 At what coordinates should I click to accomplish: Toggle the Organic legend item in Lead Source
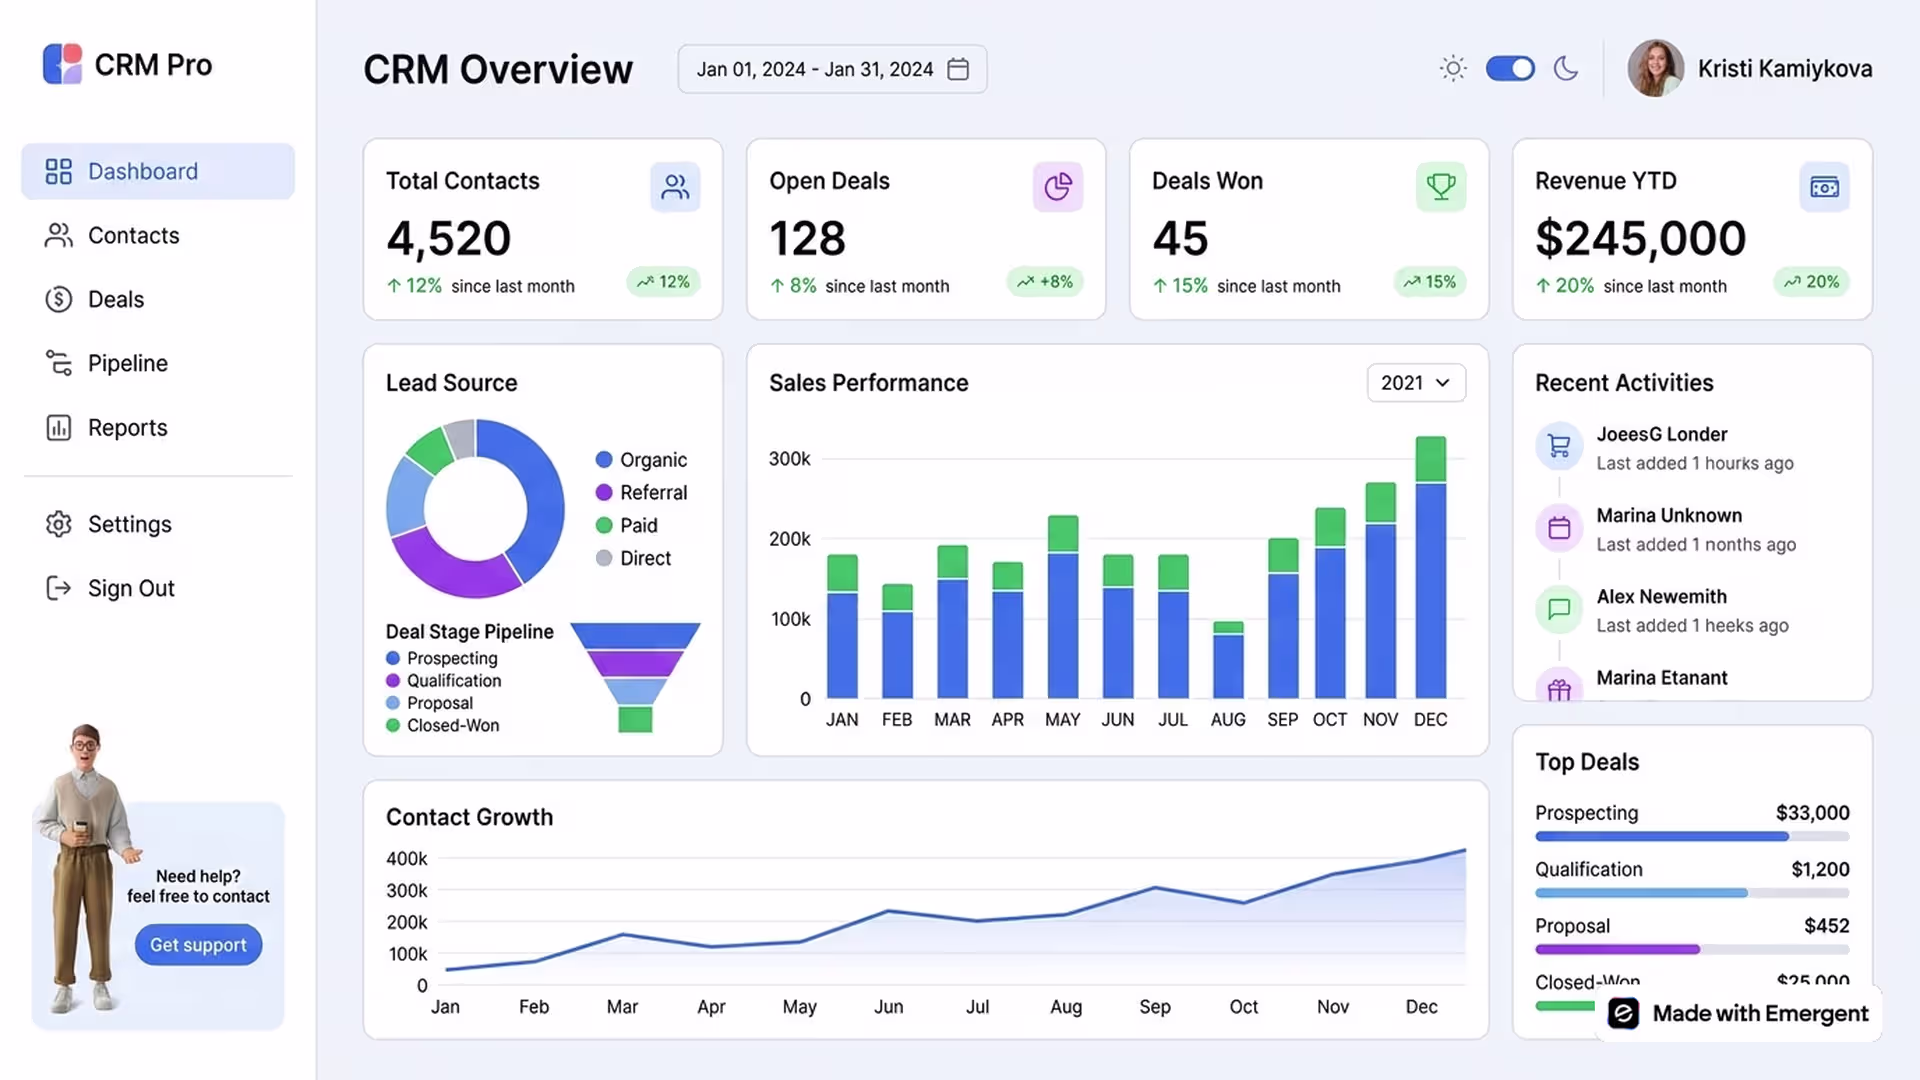coord(641,460)
